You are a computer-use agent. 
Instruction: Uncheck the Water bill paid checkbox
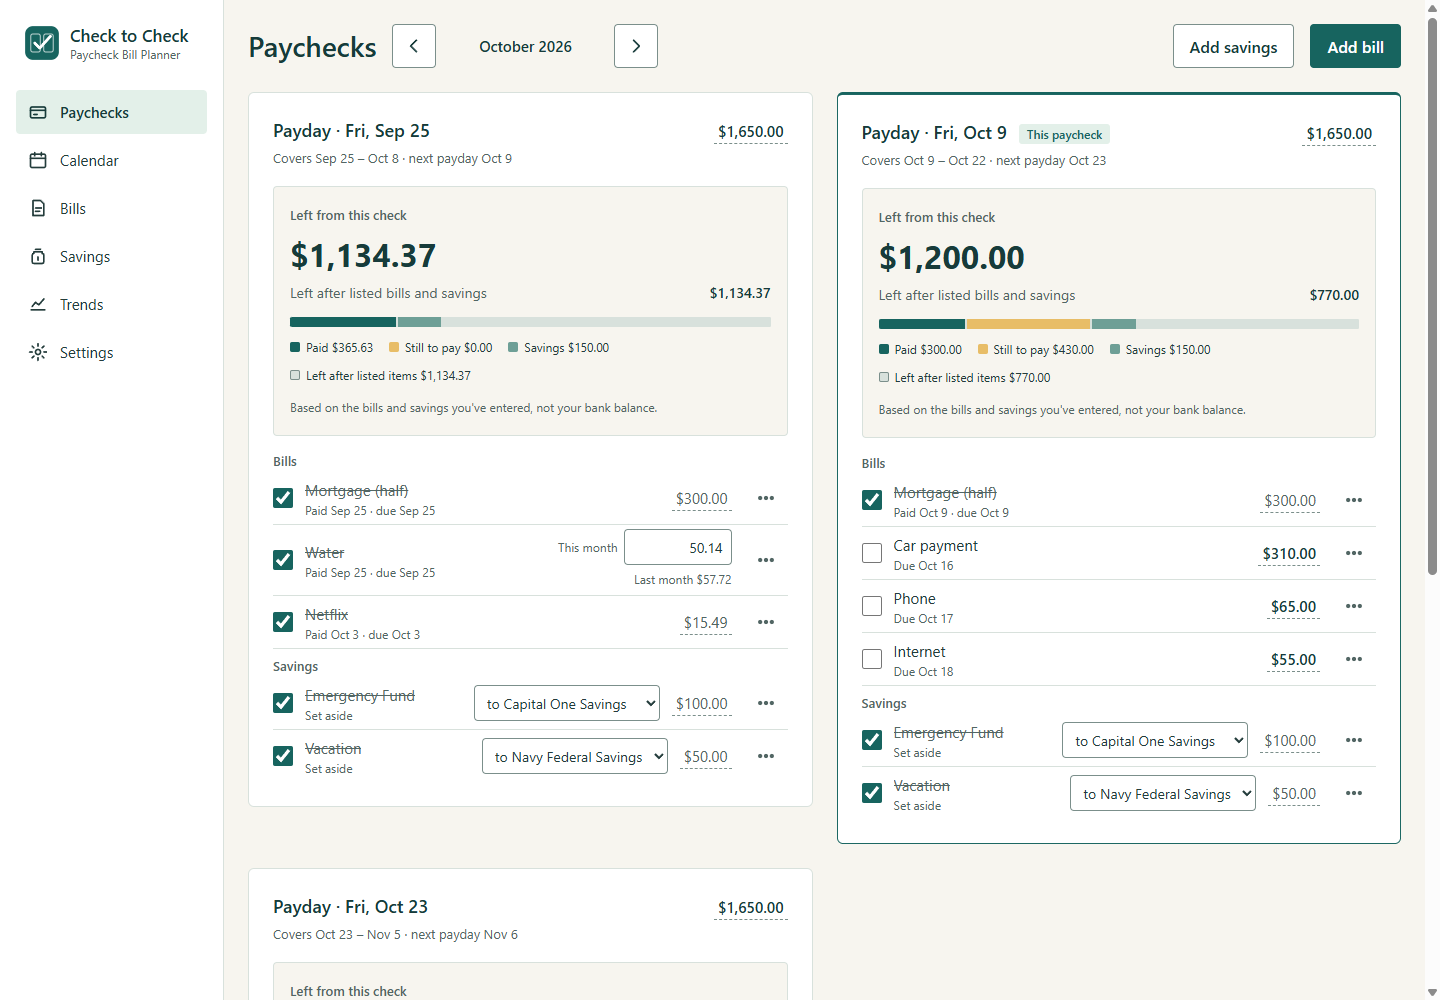(283, 560)
